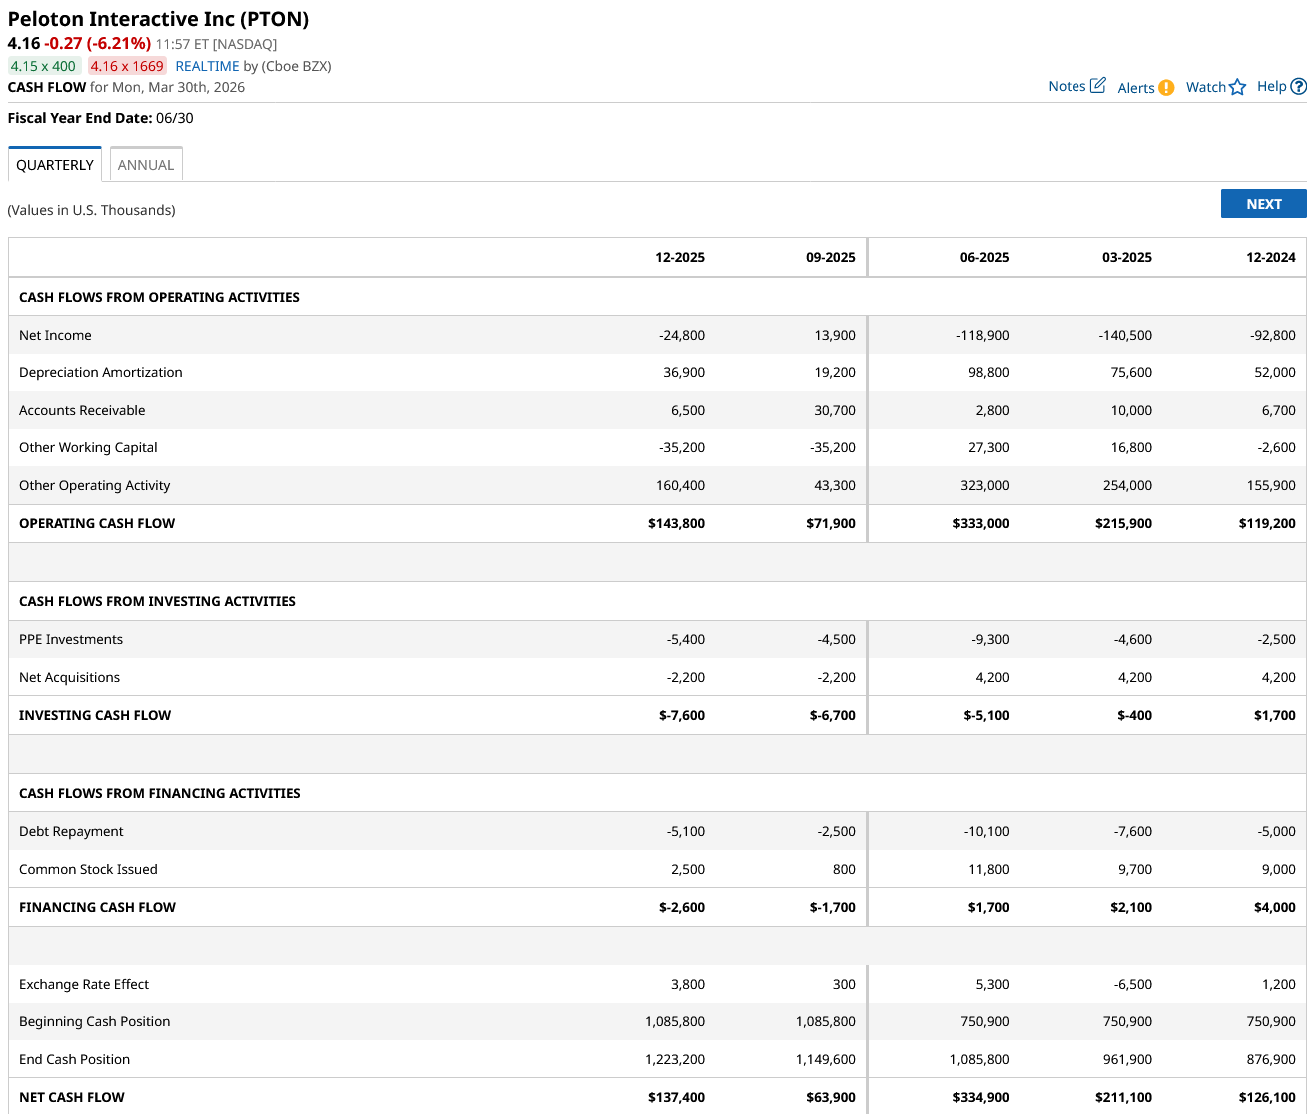The width and height of the screenshot is (1308, 1115).
Task: Switch to the ANNUAL tab
Action: [x=146, y=165]
